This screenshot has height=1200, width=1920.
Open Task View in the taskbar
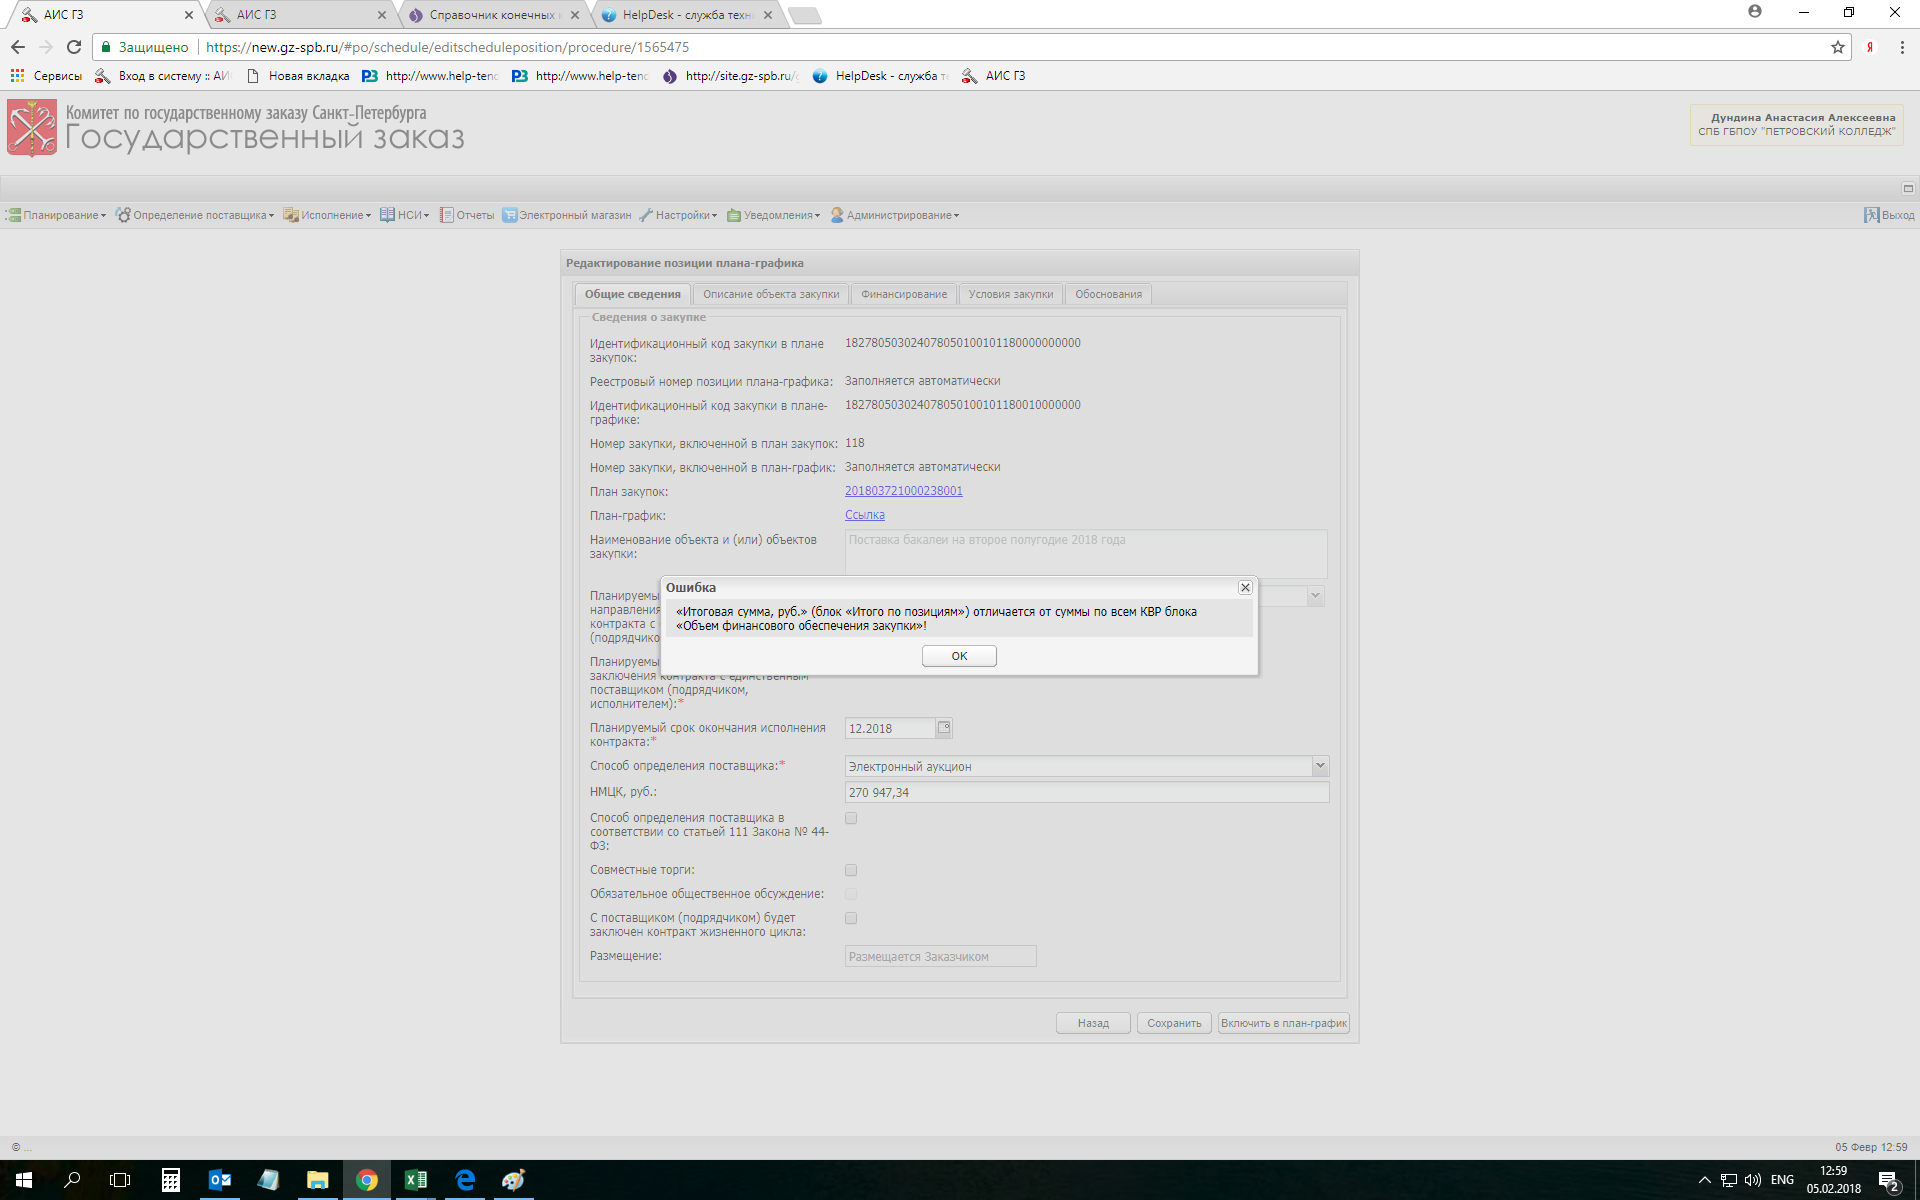(x=120, y=1180)
